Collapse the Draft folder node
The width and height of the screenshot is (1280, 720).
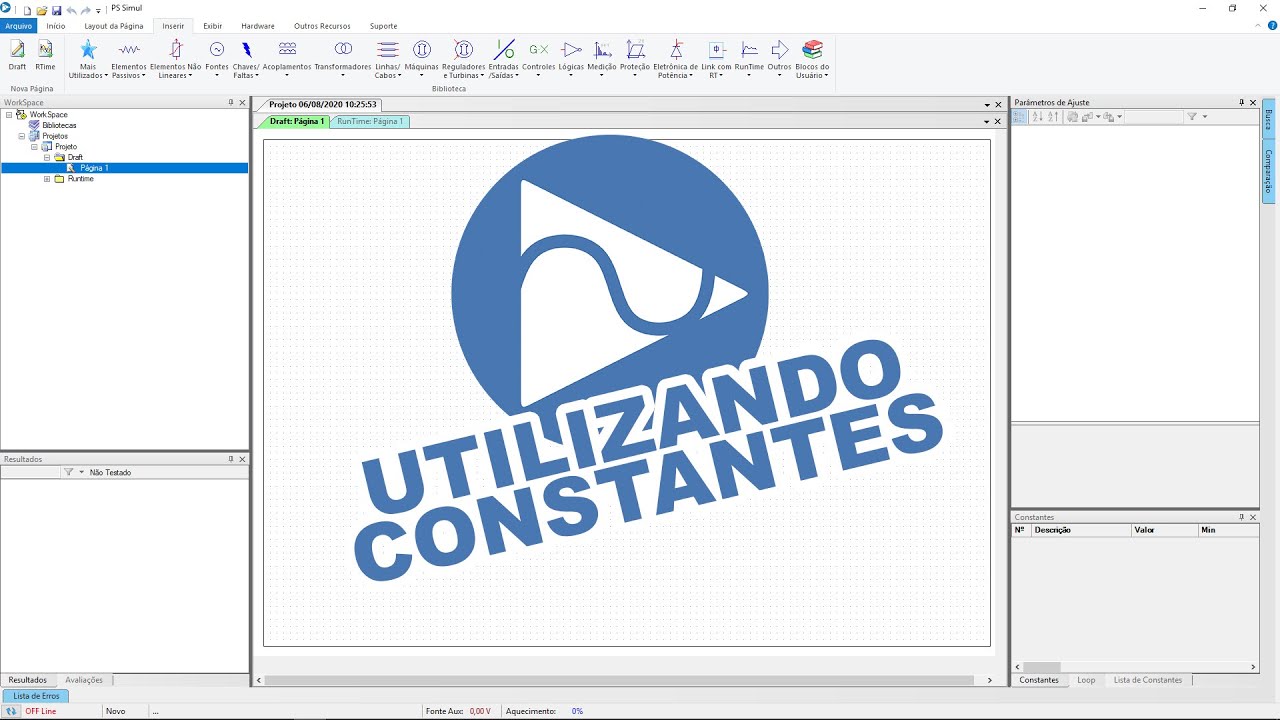(x=47, y=157)
